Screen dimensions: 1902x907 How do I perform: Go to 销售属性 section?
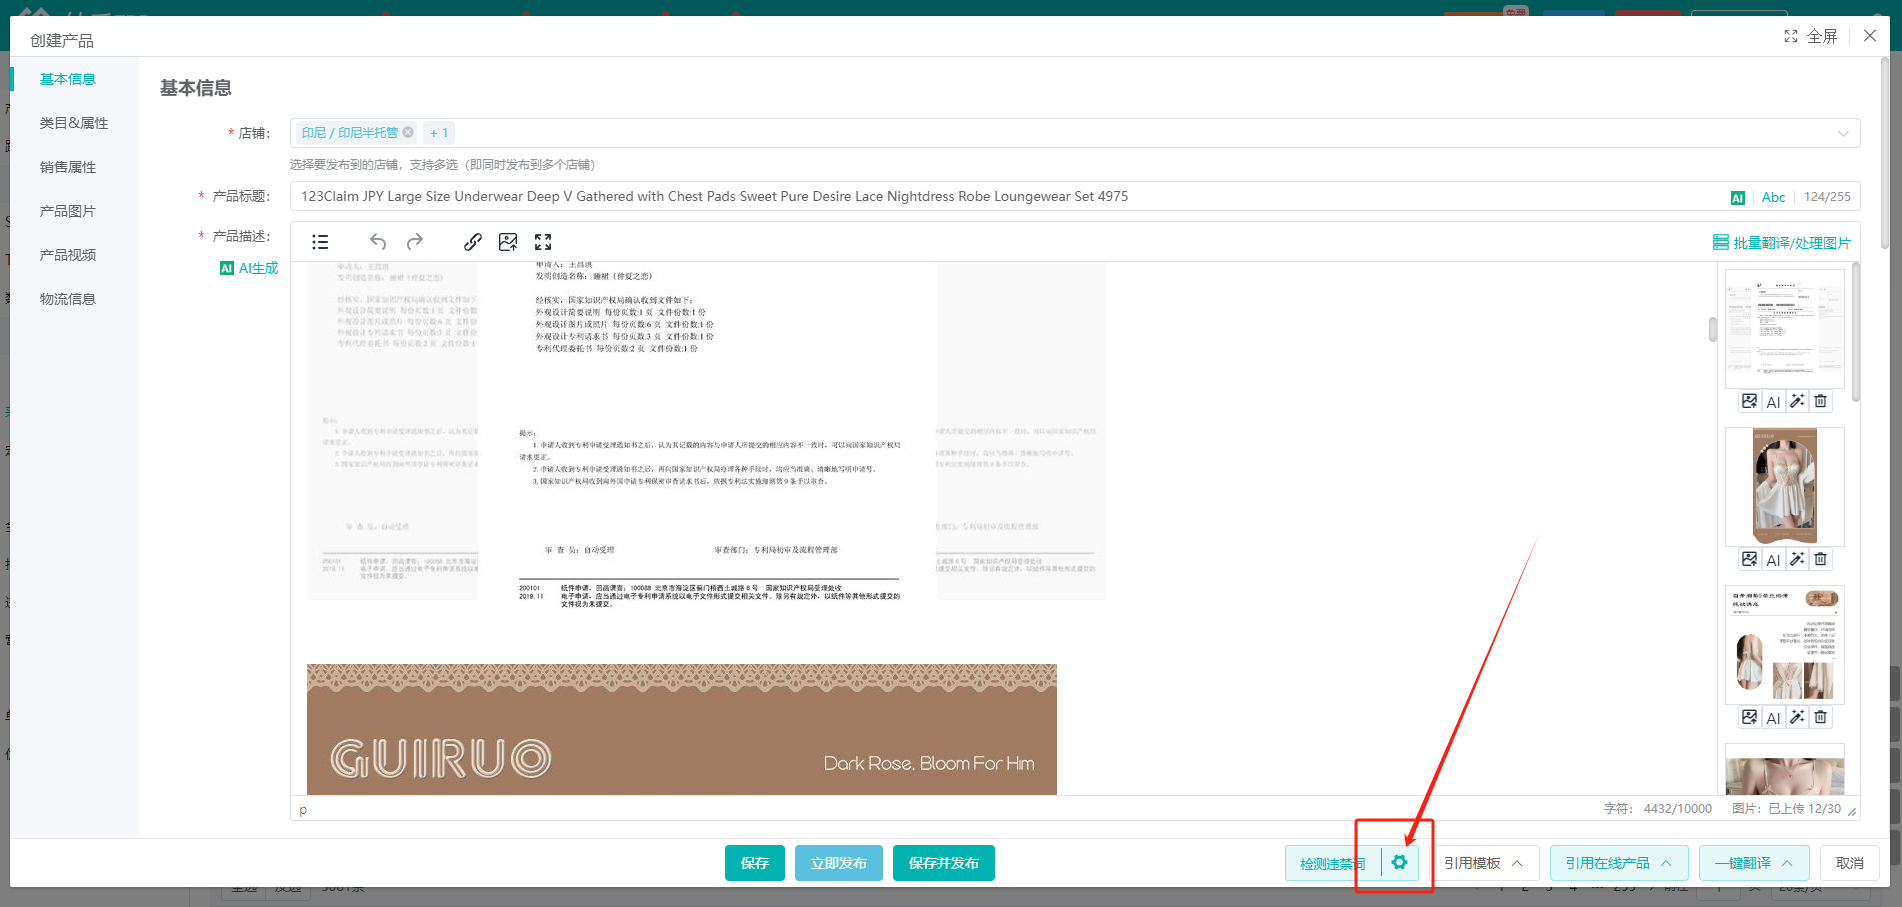tap(68, 167)
